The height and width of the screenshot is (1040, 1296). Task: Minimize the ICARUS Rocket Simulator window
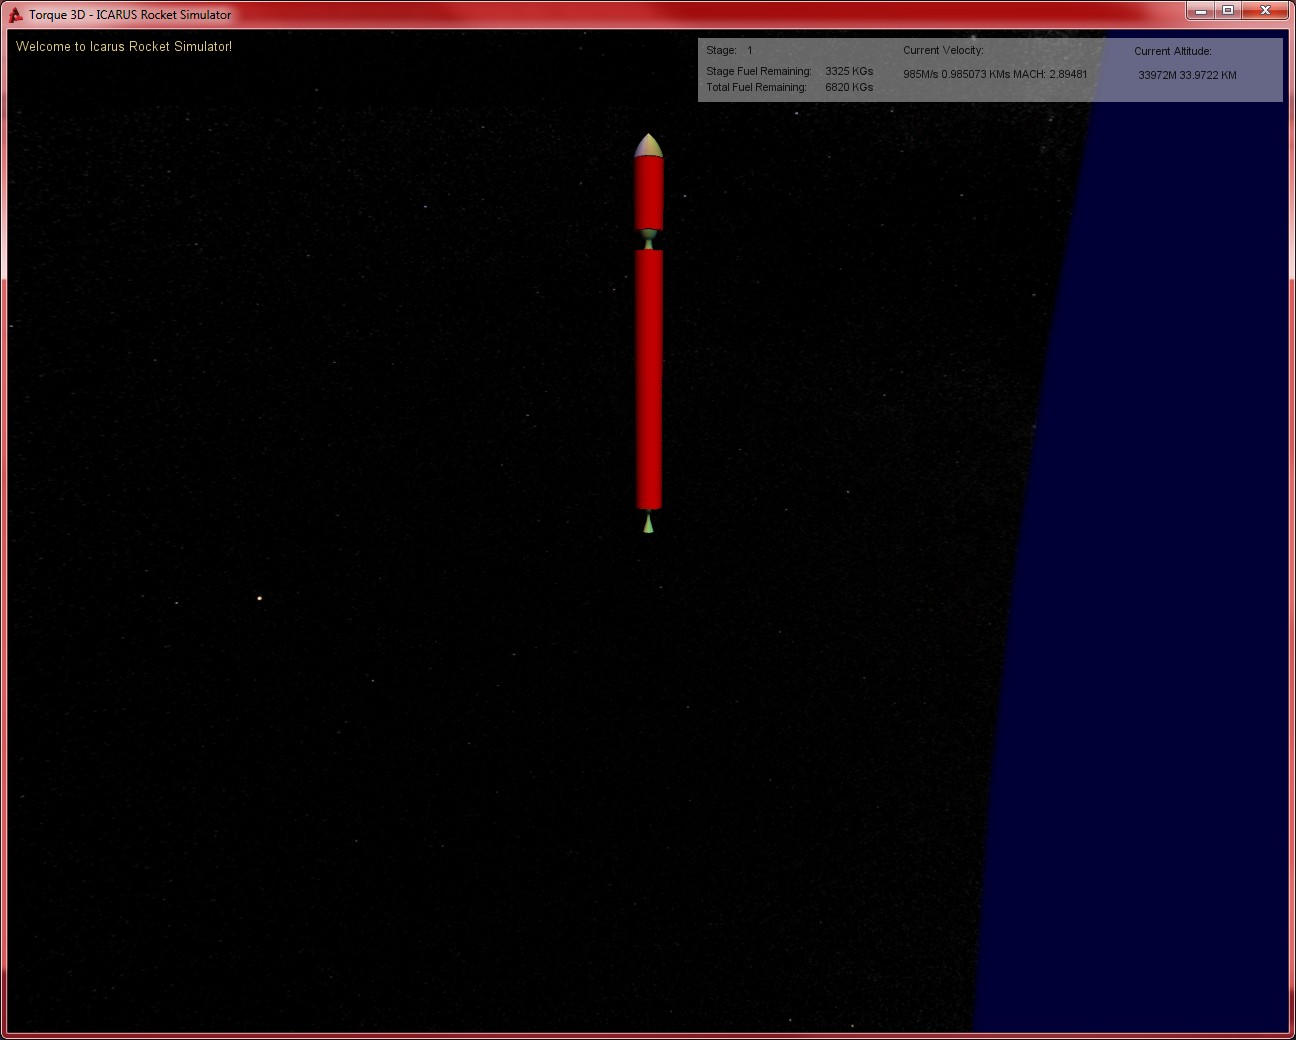coord(1201,10)
